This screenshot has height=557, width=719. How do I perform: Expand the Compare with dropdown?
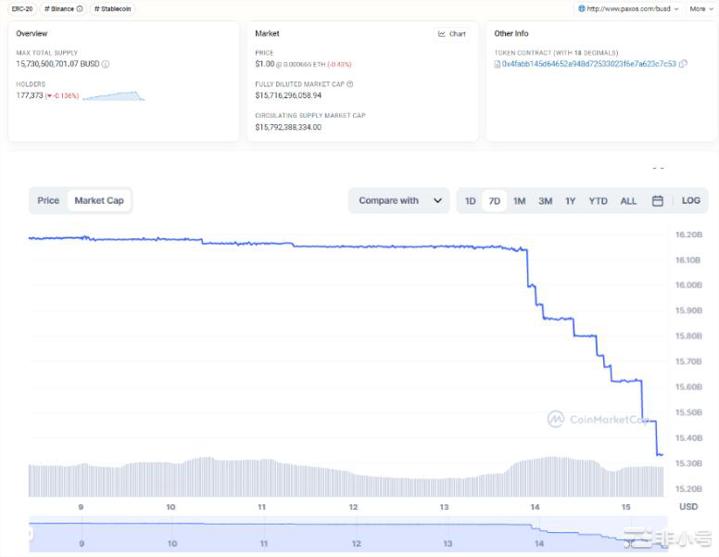tap(399, 201)
